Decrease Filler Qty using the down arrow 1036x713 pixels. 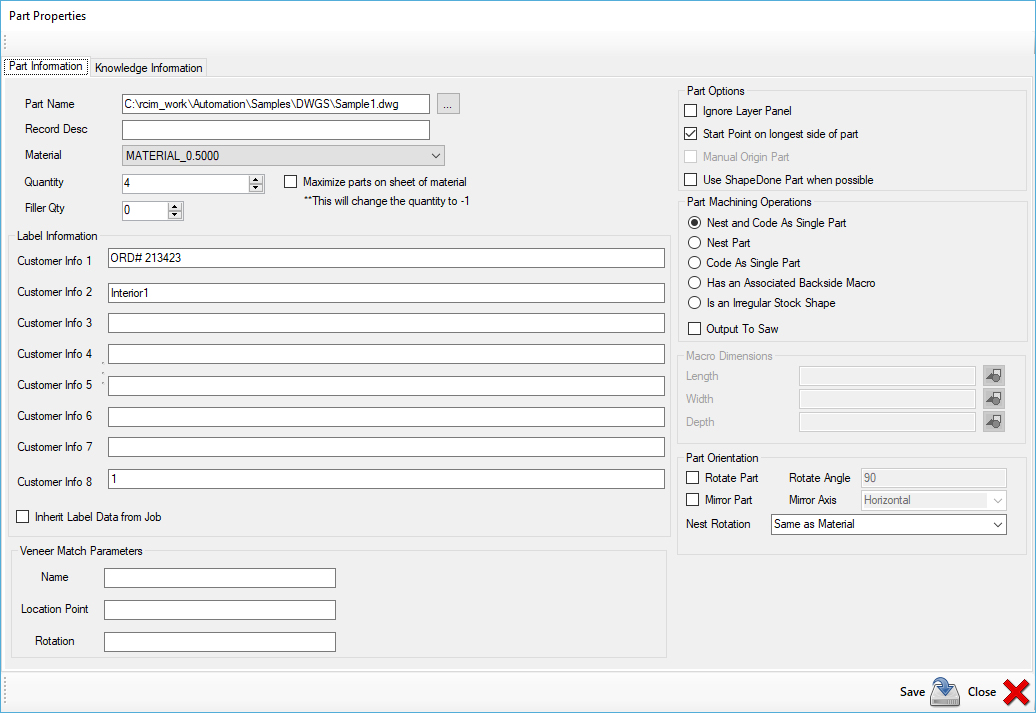point(176,215)
